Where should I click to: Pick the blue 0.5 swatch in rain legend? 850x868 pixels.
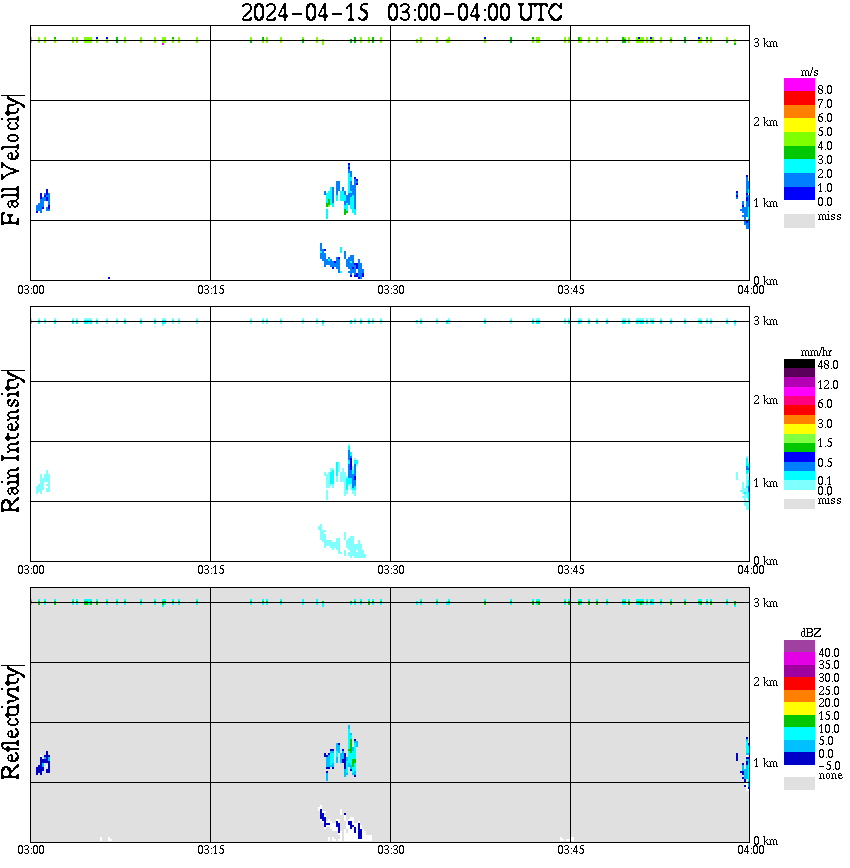point(799,457)
